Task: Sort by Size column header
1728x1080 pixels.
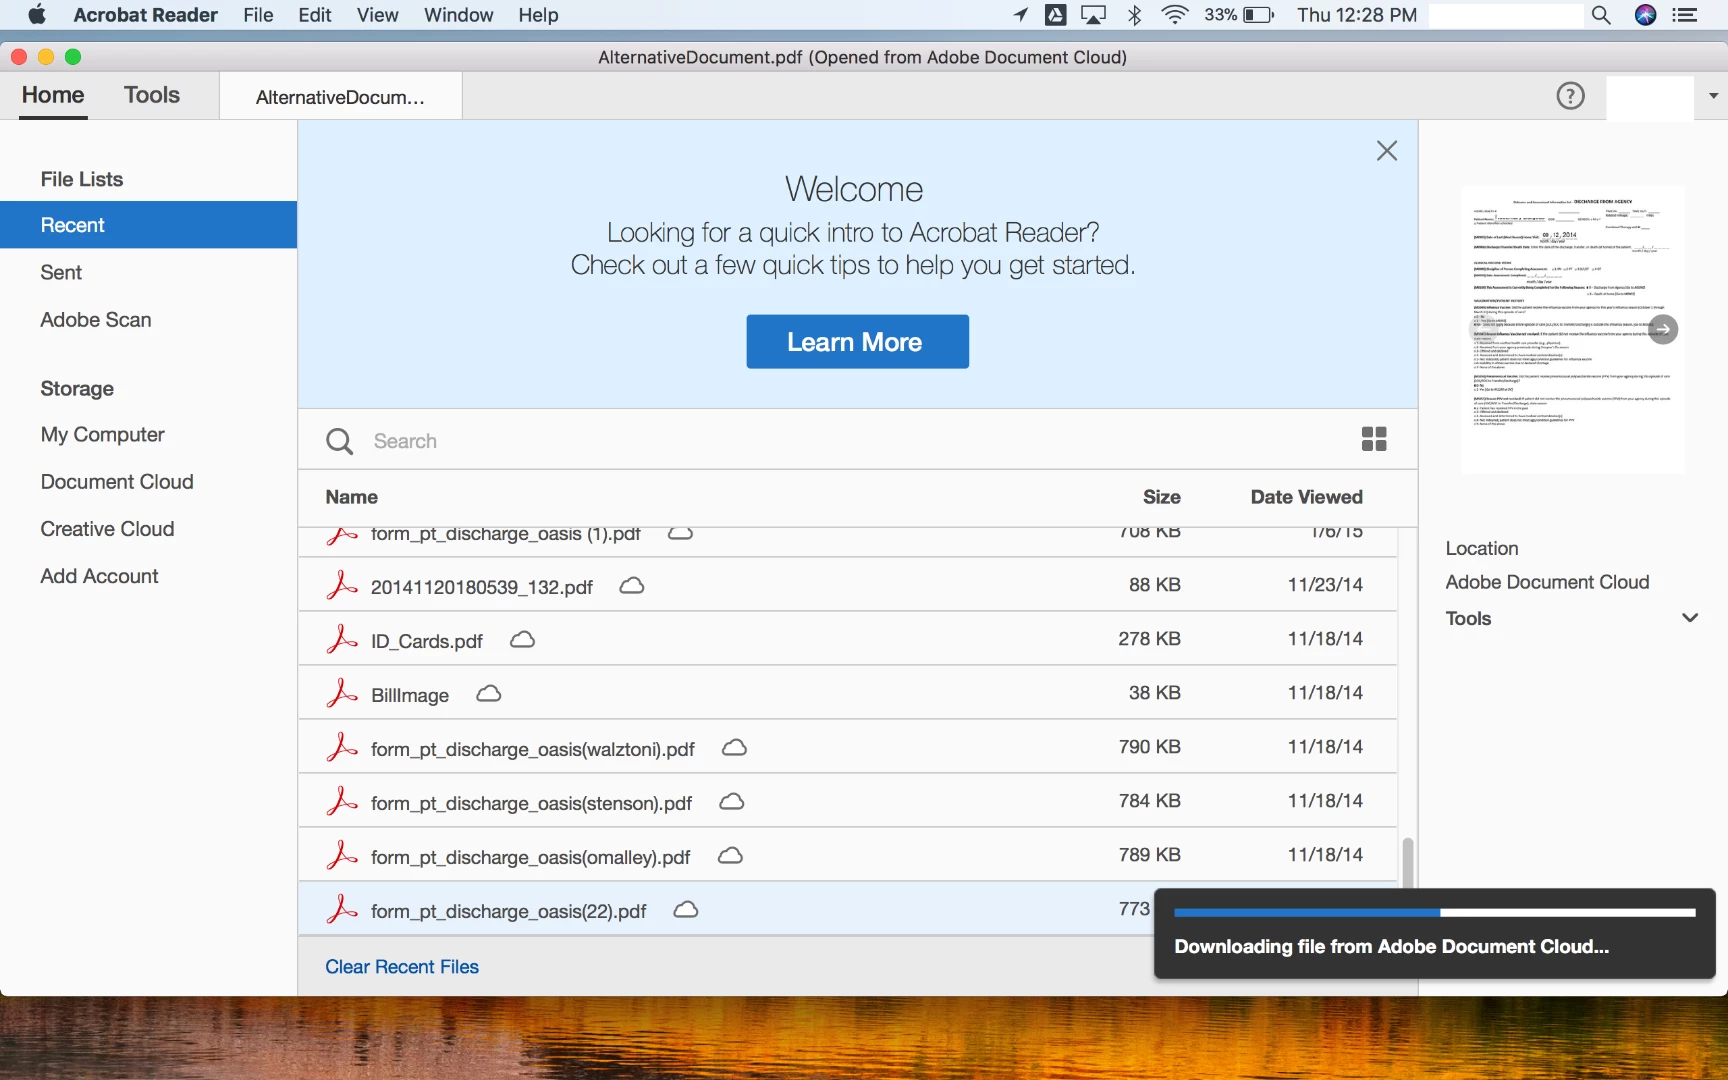Action: point(1161,497)
